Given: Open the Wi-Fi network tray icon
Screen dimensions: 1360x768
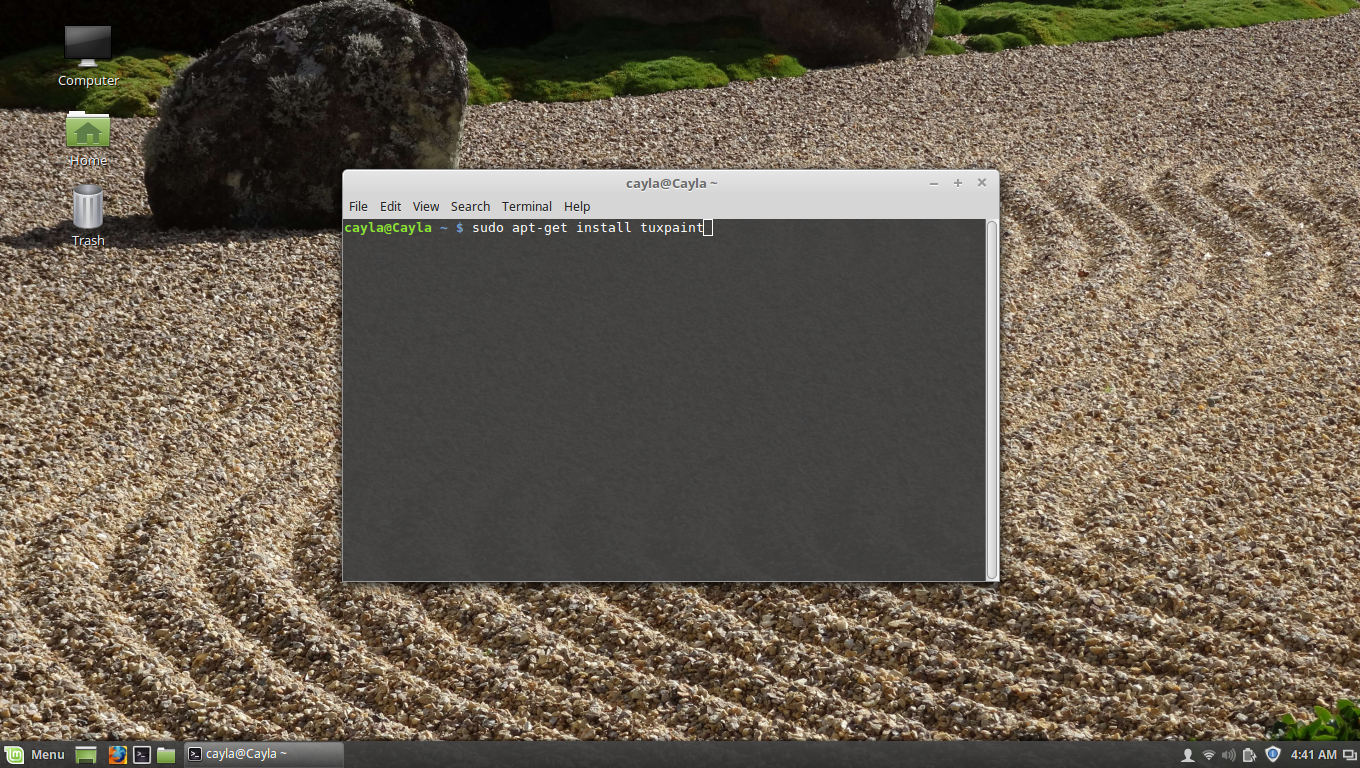Looking at the screenshot, I should point(1209,755).
